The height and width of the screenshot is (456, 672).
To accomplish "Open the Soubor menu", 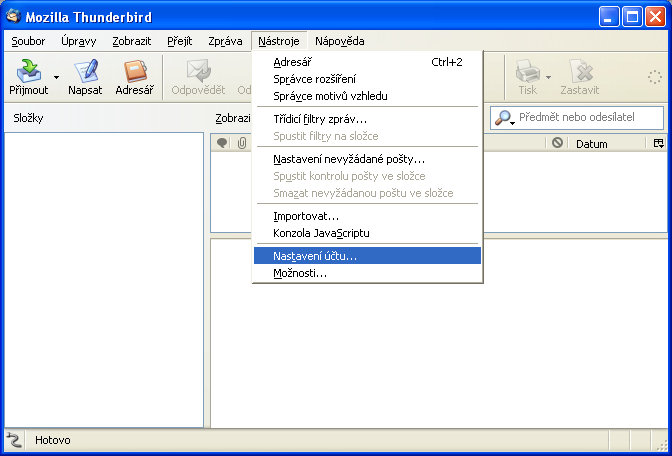I will [x=28, y=41].
